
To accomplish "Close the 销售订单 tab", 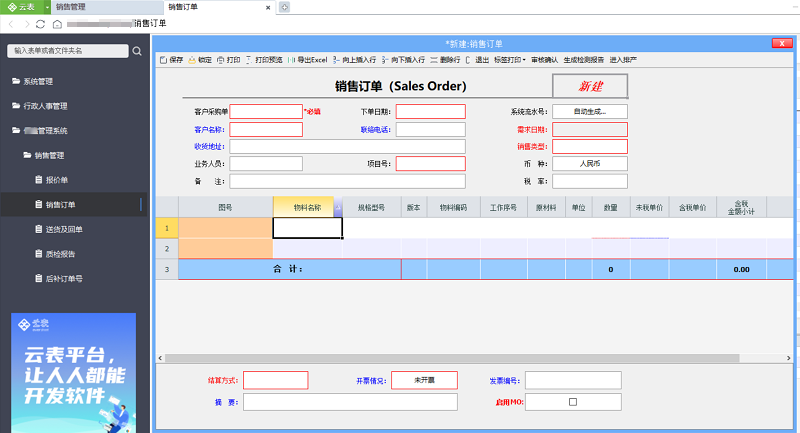I will point(268,8).
